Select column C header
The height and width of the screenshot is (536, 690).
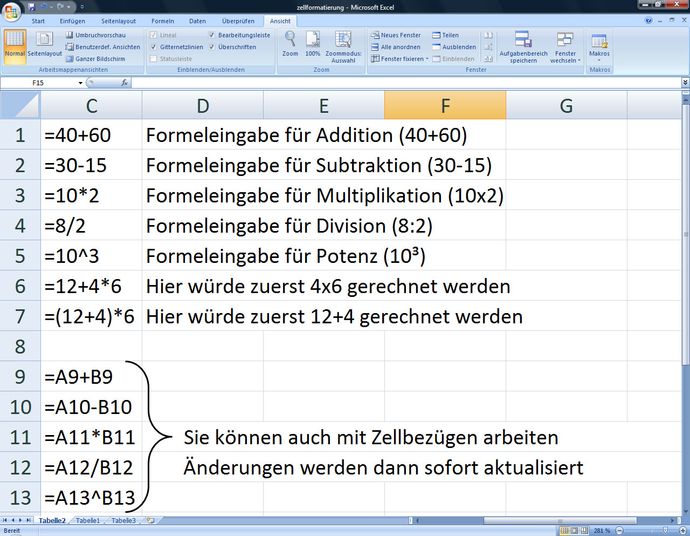(x=92, y=106)
